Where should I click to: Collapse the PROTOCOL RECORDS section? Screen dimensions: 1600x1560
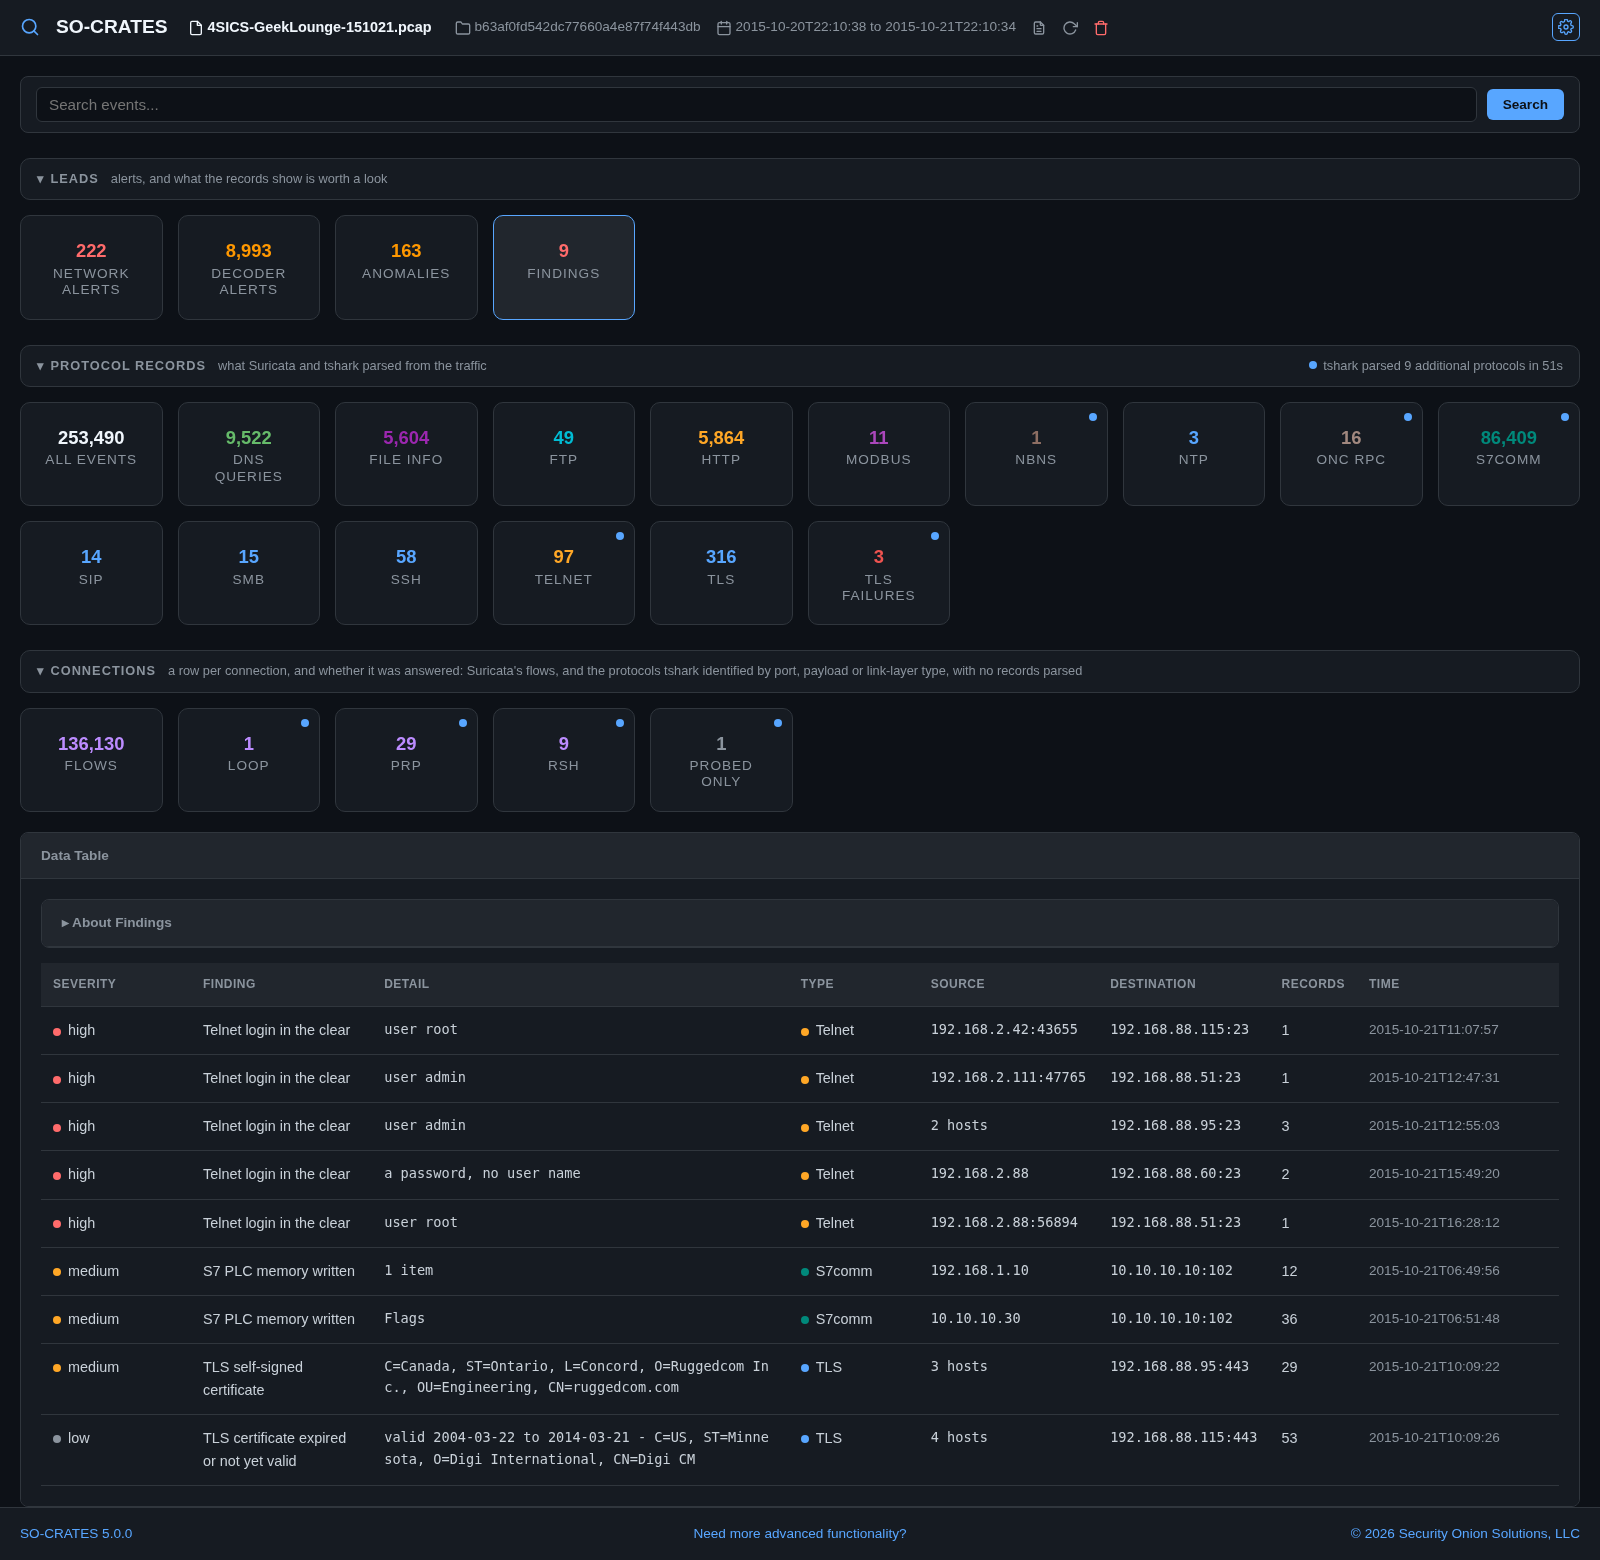(x=800, y=366)
